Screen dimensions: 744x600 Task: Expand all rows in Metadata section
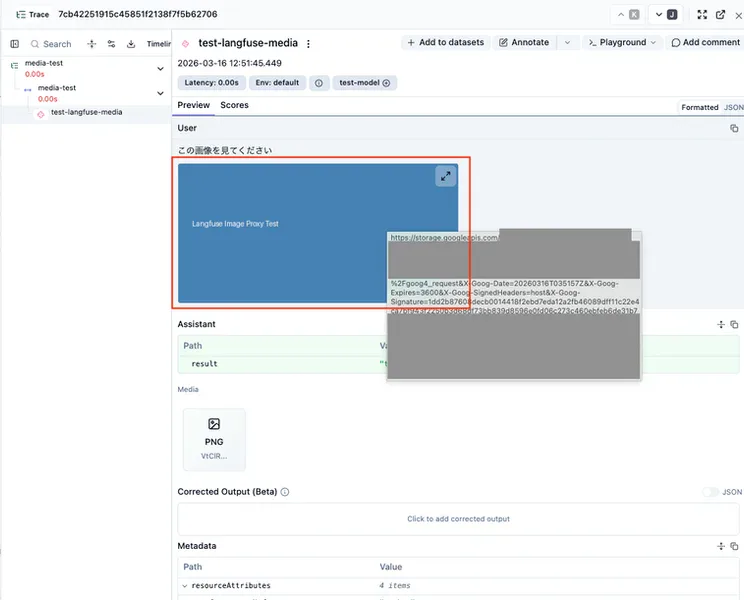click(x=721, y=546)
